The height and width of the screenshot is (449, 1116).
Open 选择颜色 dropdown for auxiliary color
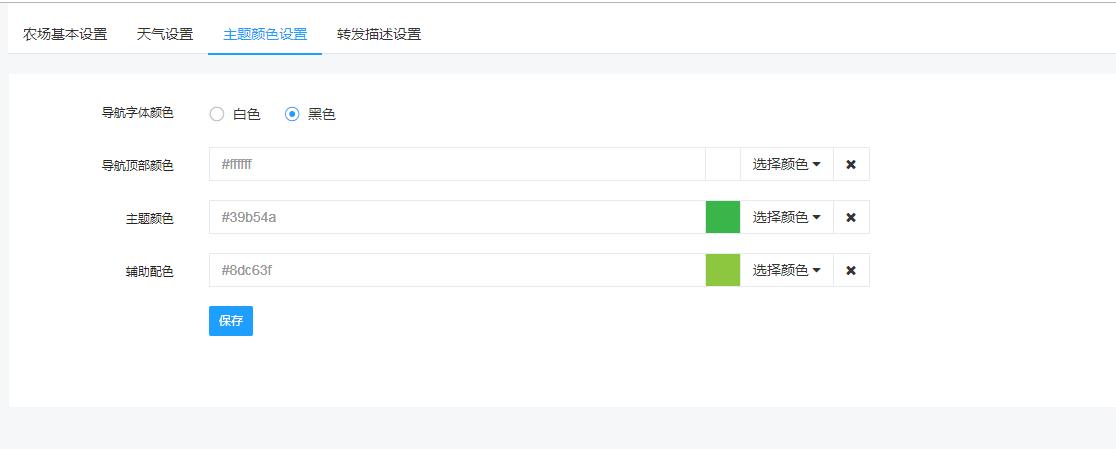tap(786, 270)
